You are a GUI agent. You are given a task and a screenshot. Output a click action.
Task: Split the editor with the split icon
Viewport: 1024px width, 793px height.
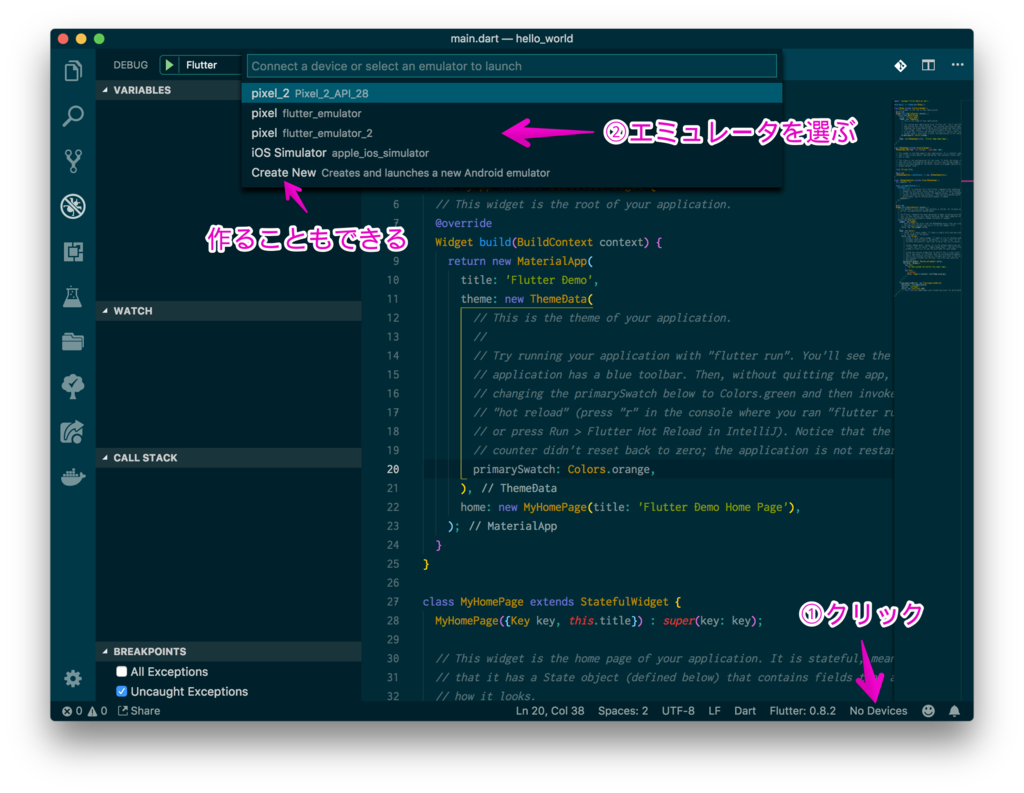click(928, 65)
